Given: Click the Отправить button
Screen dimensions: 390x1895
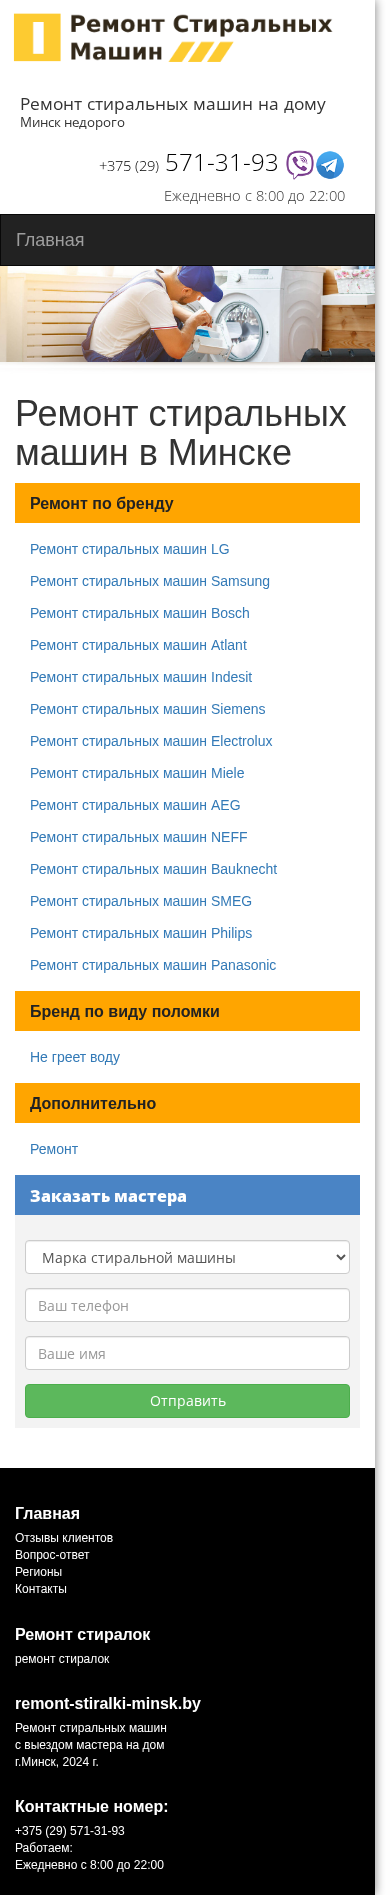Looking at the screenshot, I should (x=187, y=1401).
